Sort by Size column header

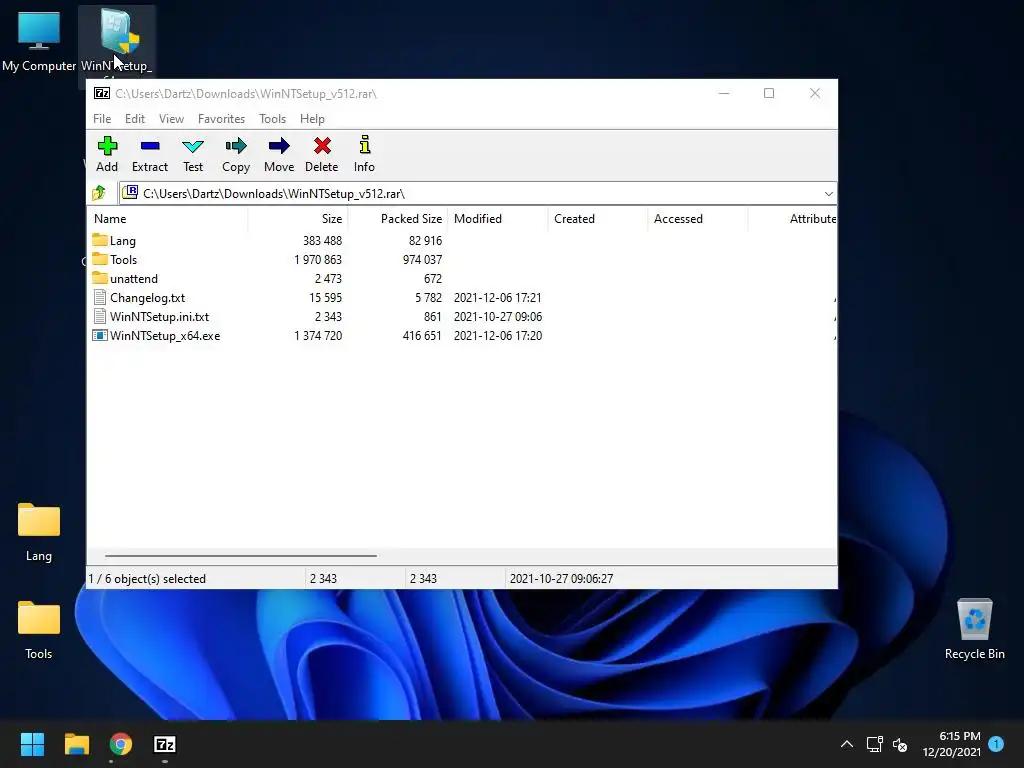(x=298, y=219)
